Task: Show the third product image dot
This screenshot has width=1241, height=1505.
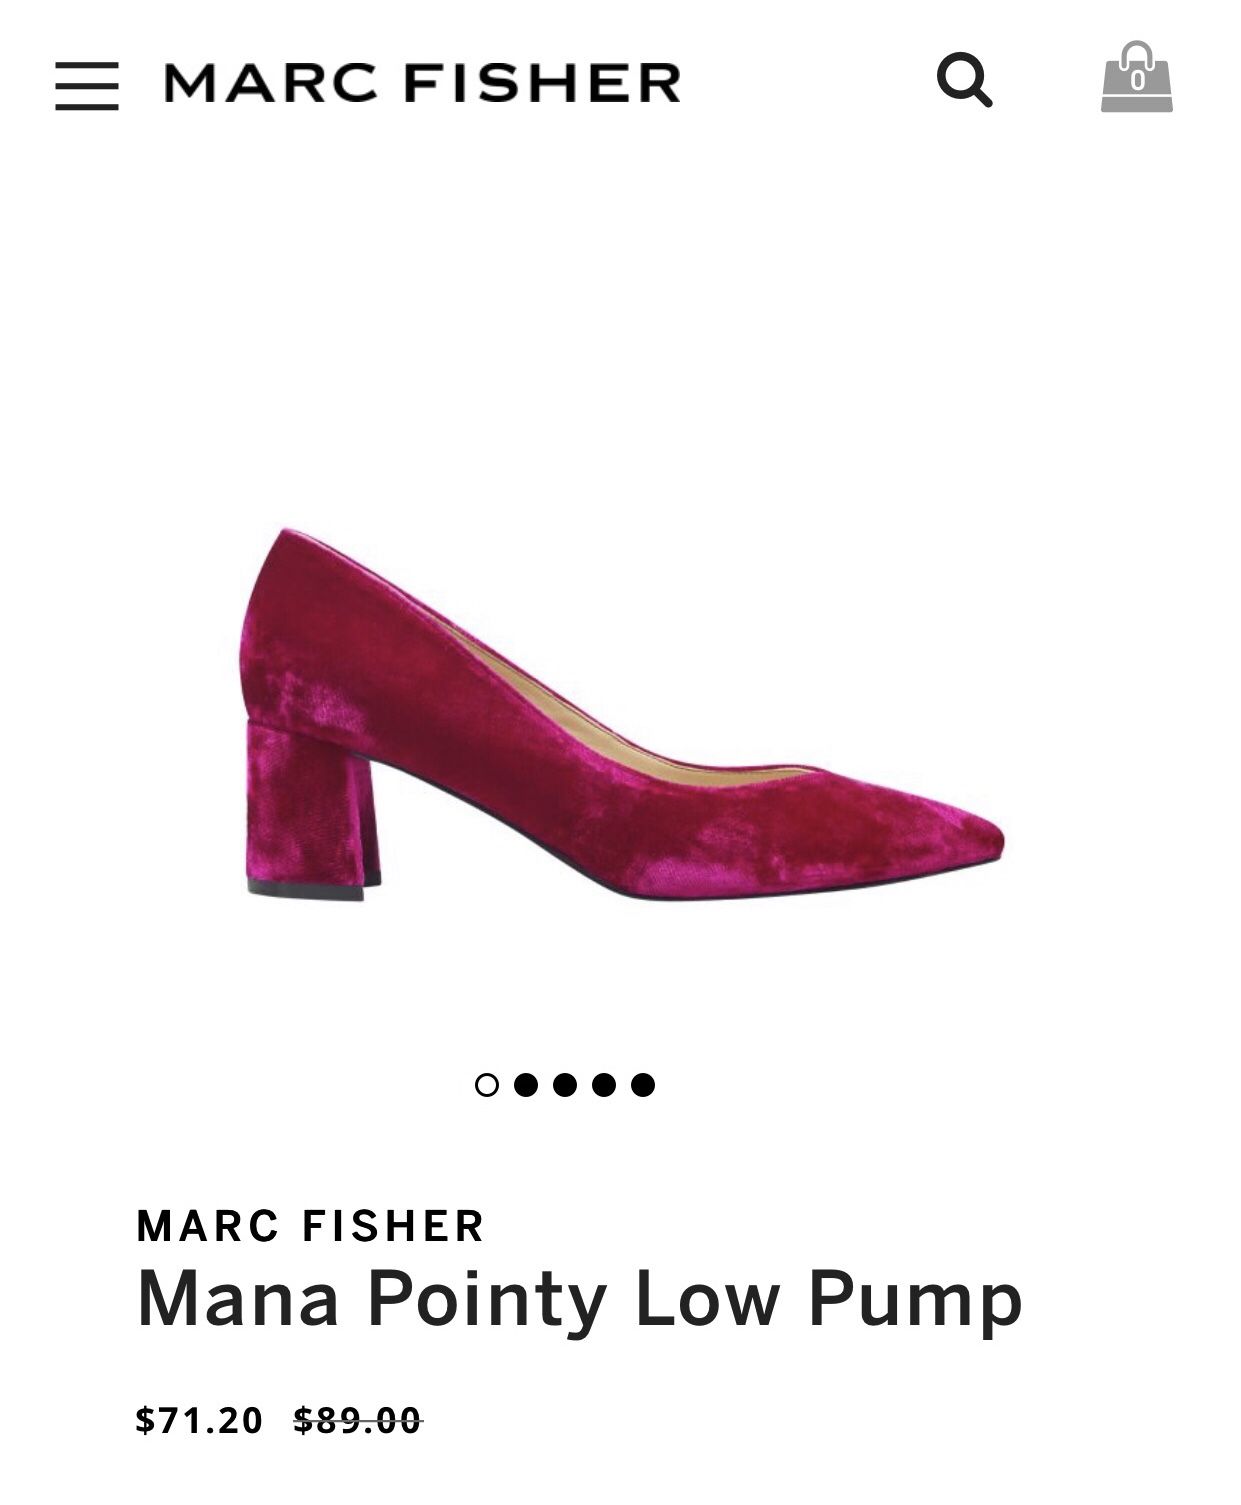Action: point(565,1085)
